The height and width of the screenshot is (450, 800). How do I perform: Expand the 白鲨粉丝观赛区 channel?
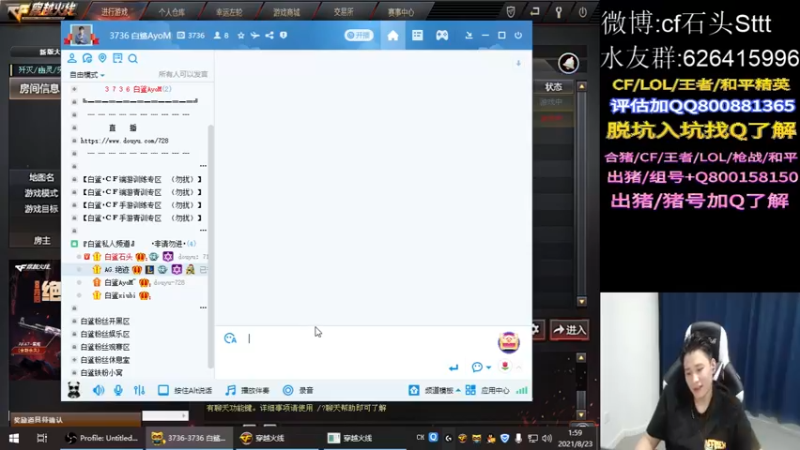click(x=74, y=347)
